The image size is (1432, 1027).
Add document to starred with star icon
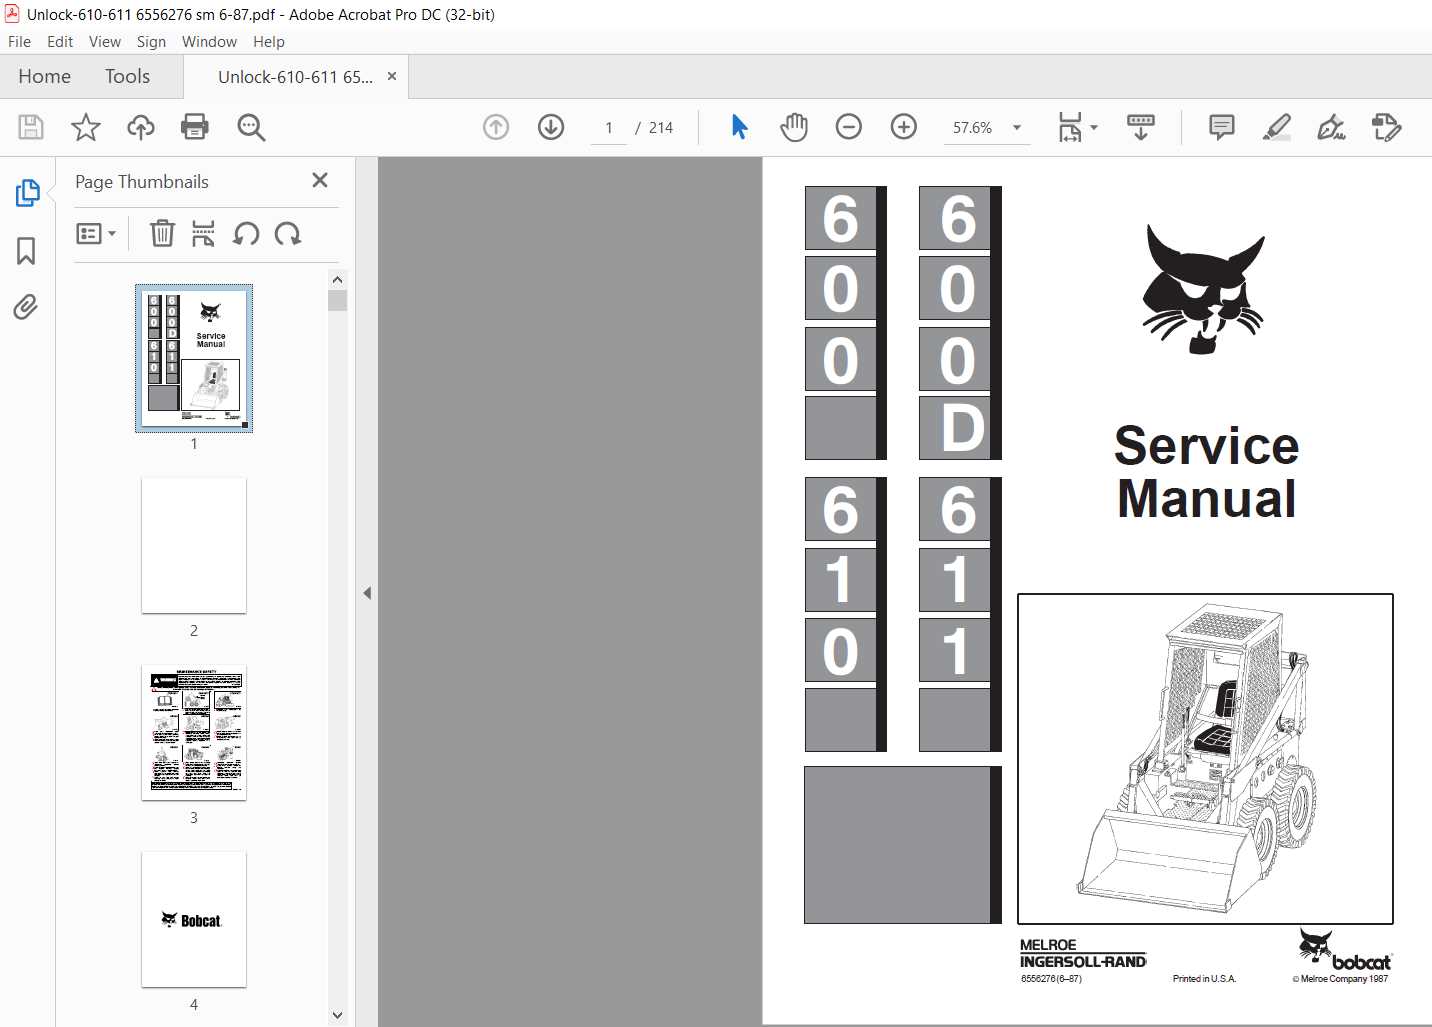(86, 127)
